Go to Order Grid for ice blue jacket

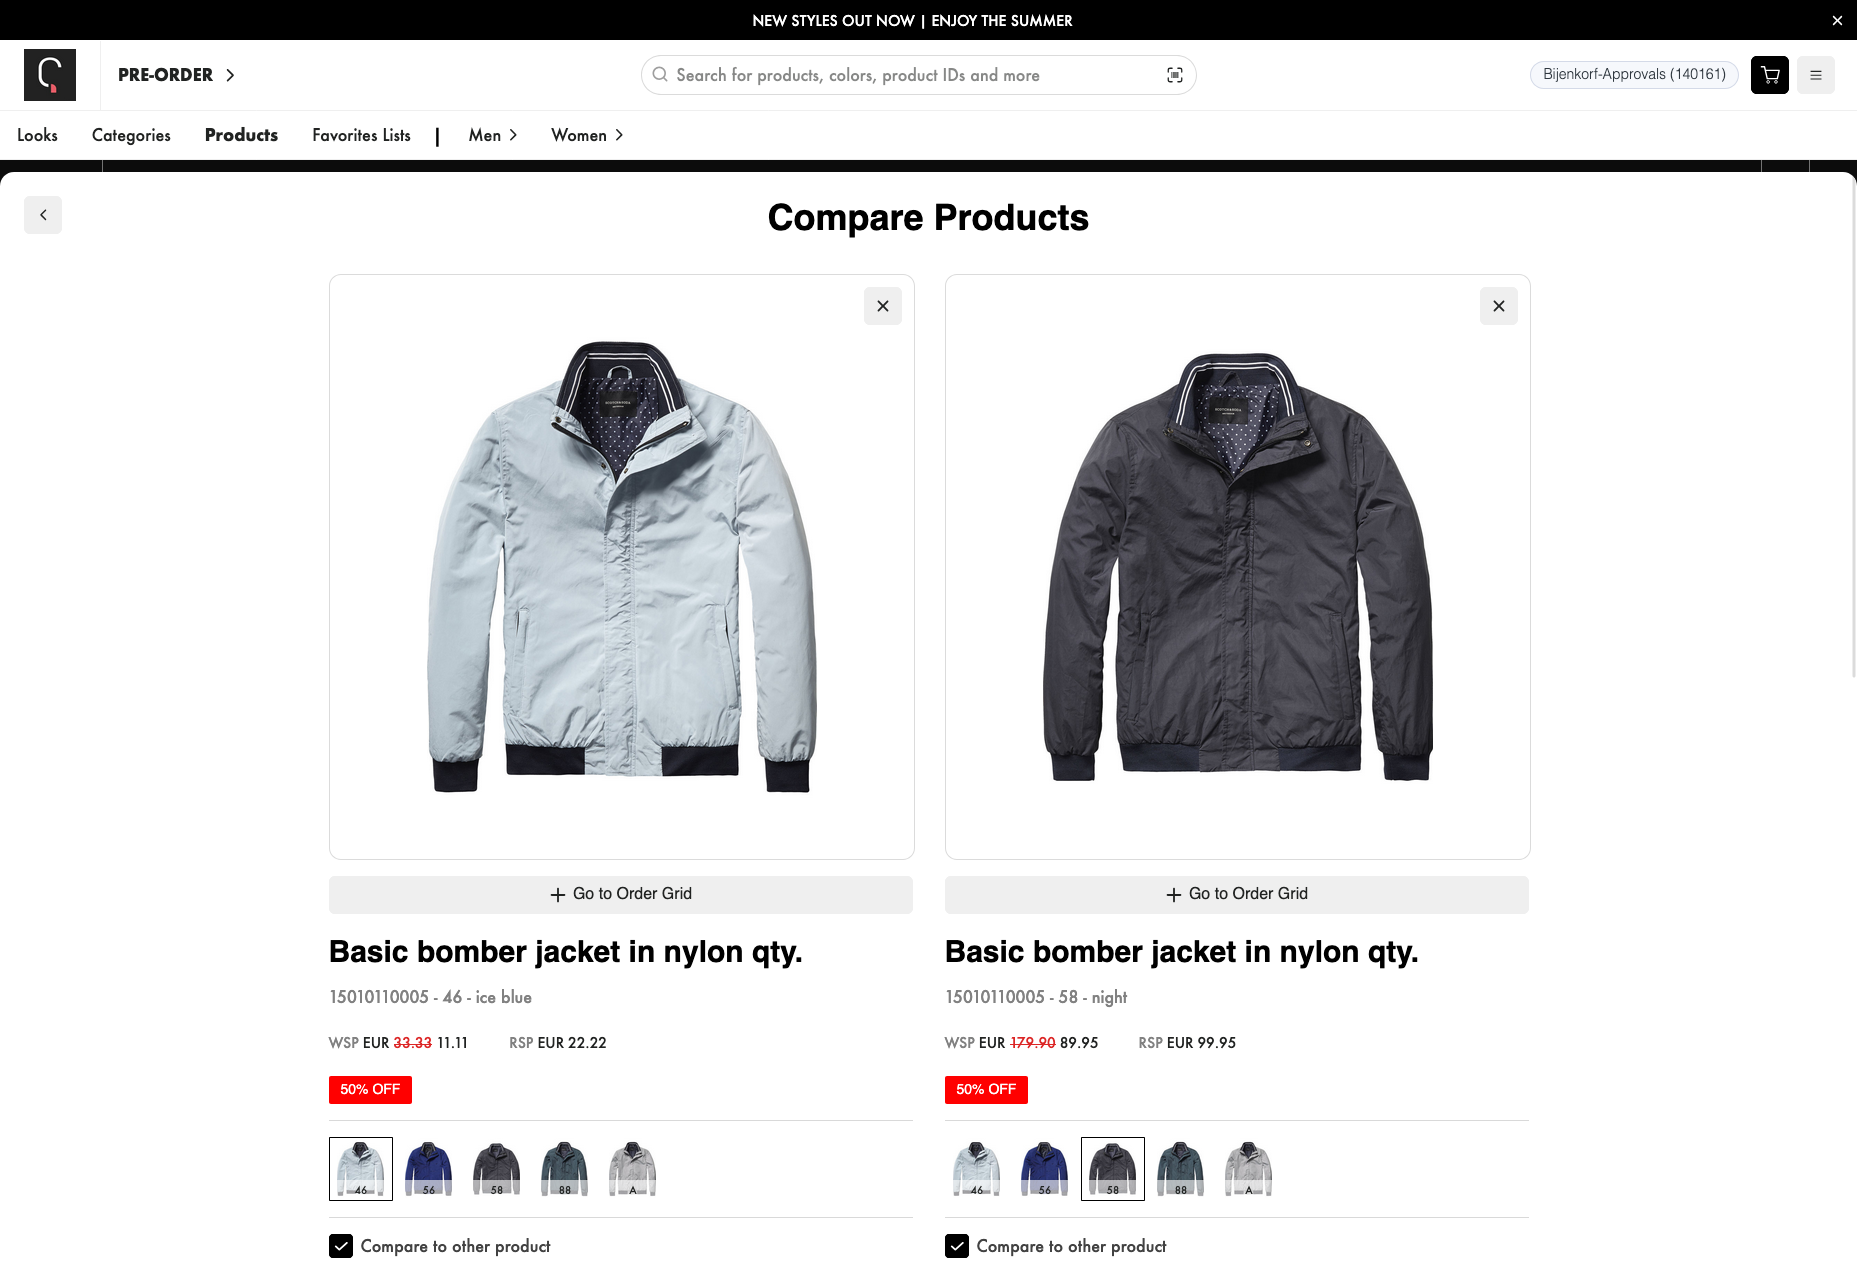(621, 894)
